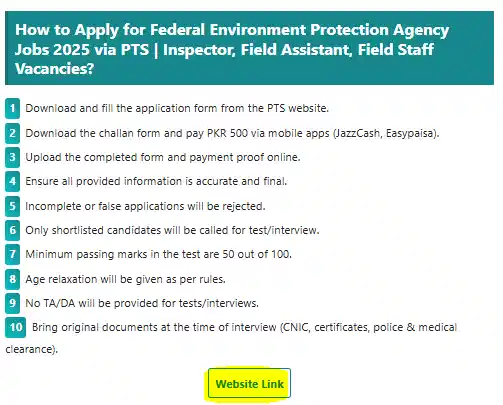The height and width of the screenshot is (405, 503).
Task: Click 'Only shortlisted candidates' step text
Action: pyautogui.click(x=172, y=230)
